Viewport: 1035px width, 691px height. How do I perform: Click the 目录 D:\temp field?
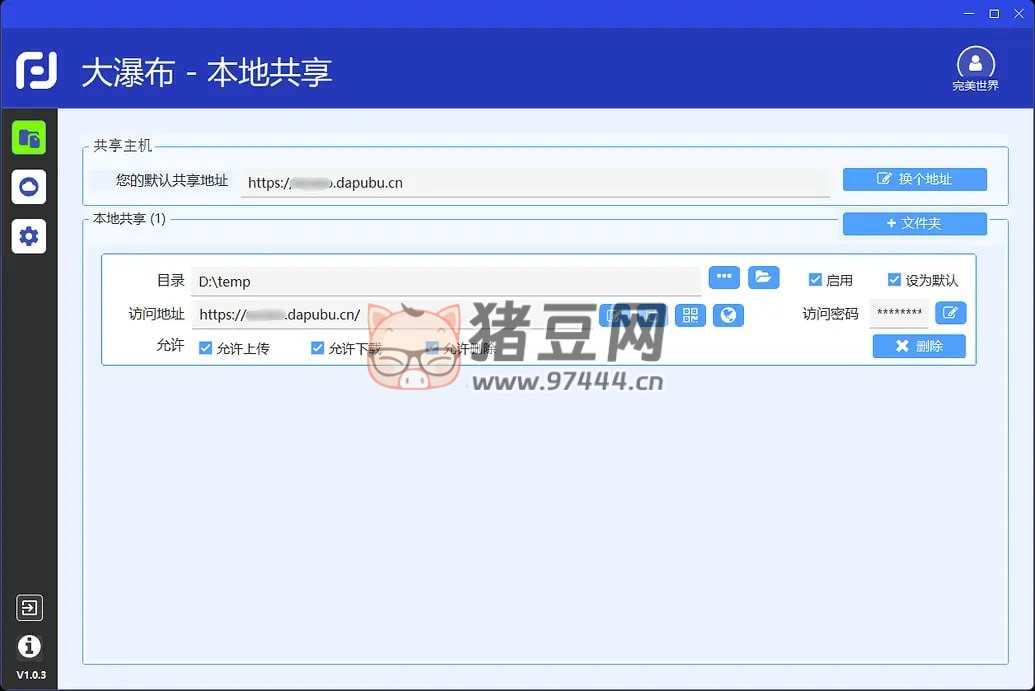tap(446, 281)
